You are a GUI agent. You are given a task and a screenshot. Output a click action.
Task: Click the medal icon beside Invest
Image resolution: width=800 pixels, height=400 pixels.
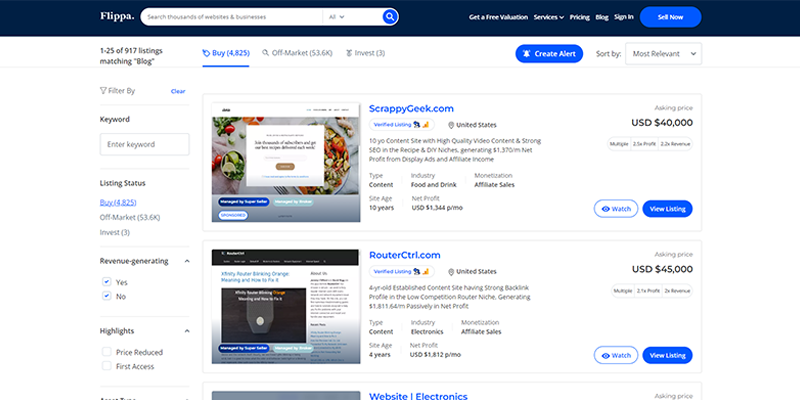point(349,53)
